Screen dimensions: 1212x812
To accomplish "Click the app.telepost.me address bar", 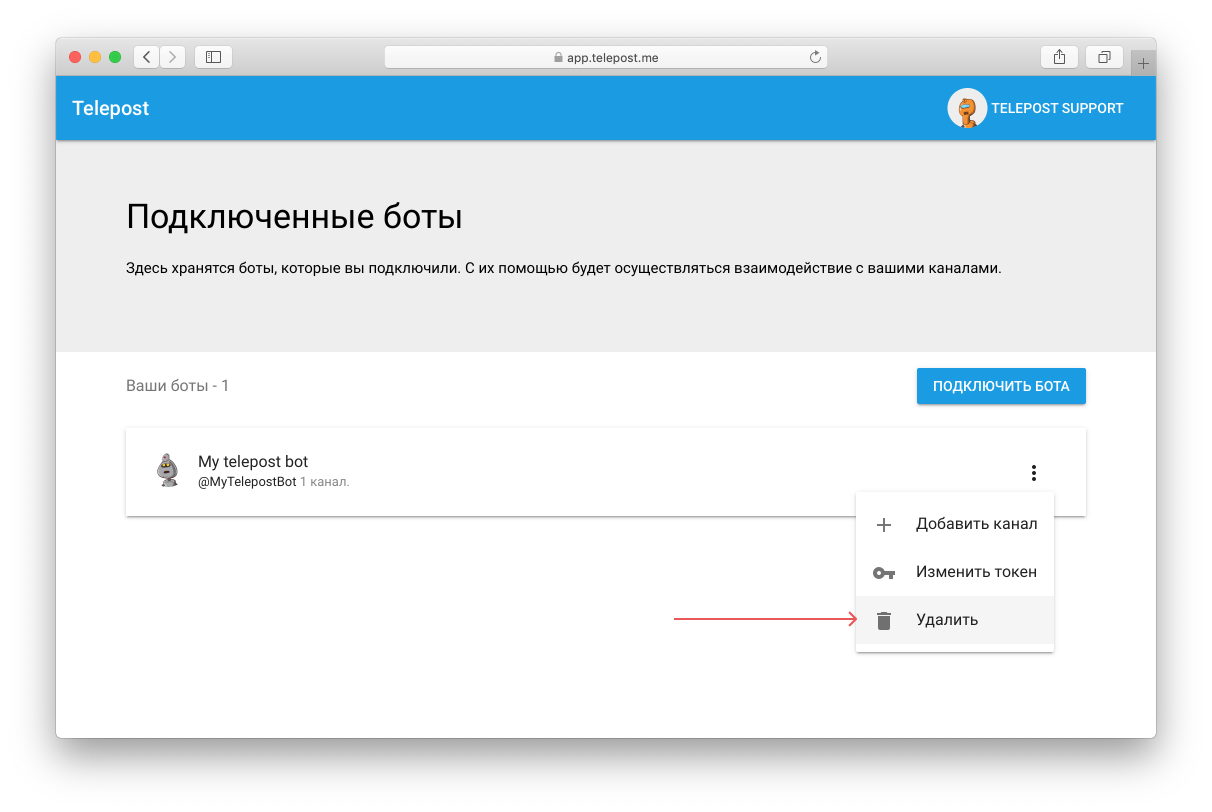I will [x=606, y=58].
